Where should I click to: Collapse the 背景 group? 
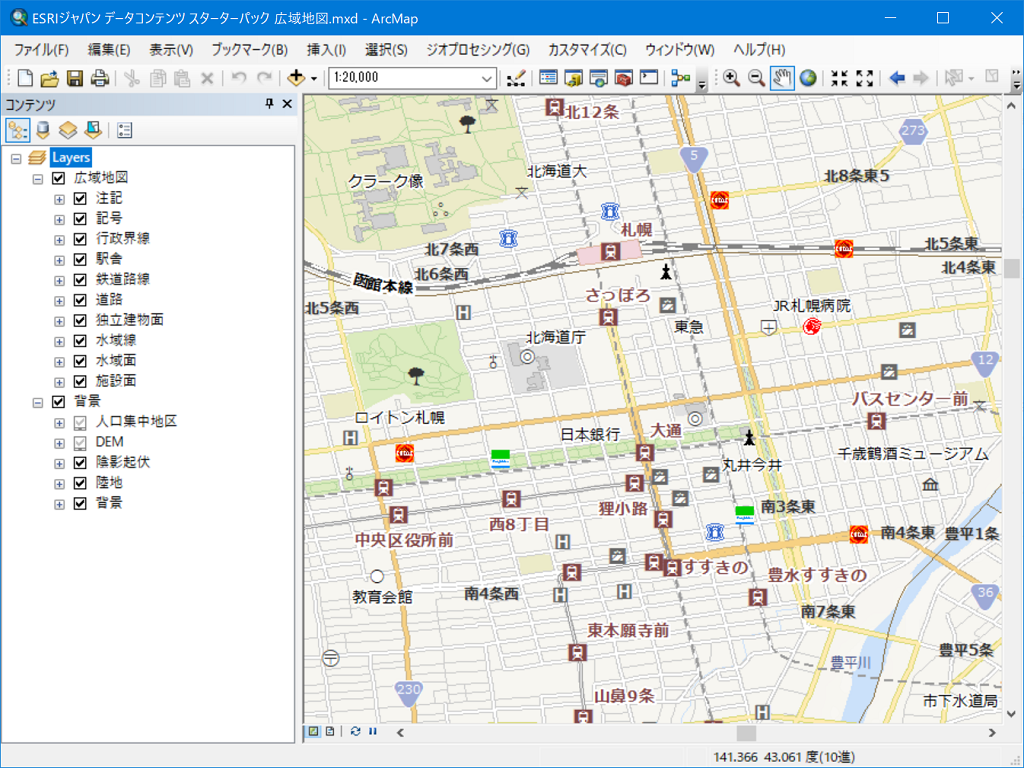pos(38,402)
